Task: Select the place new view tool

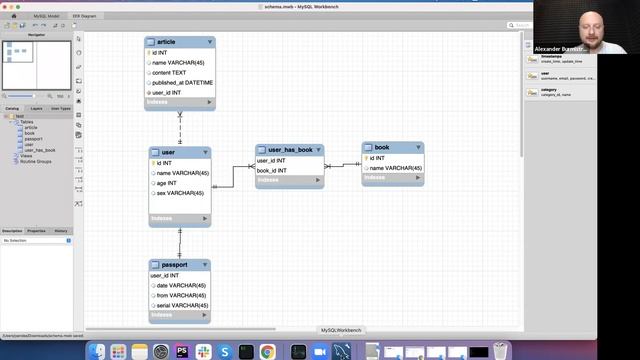Action: coord(79,125)
